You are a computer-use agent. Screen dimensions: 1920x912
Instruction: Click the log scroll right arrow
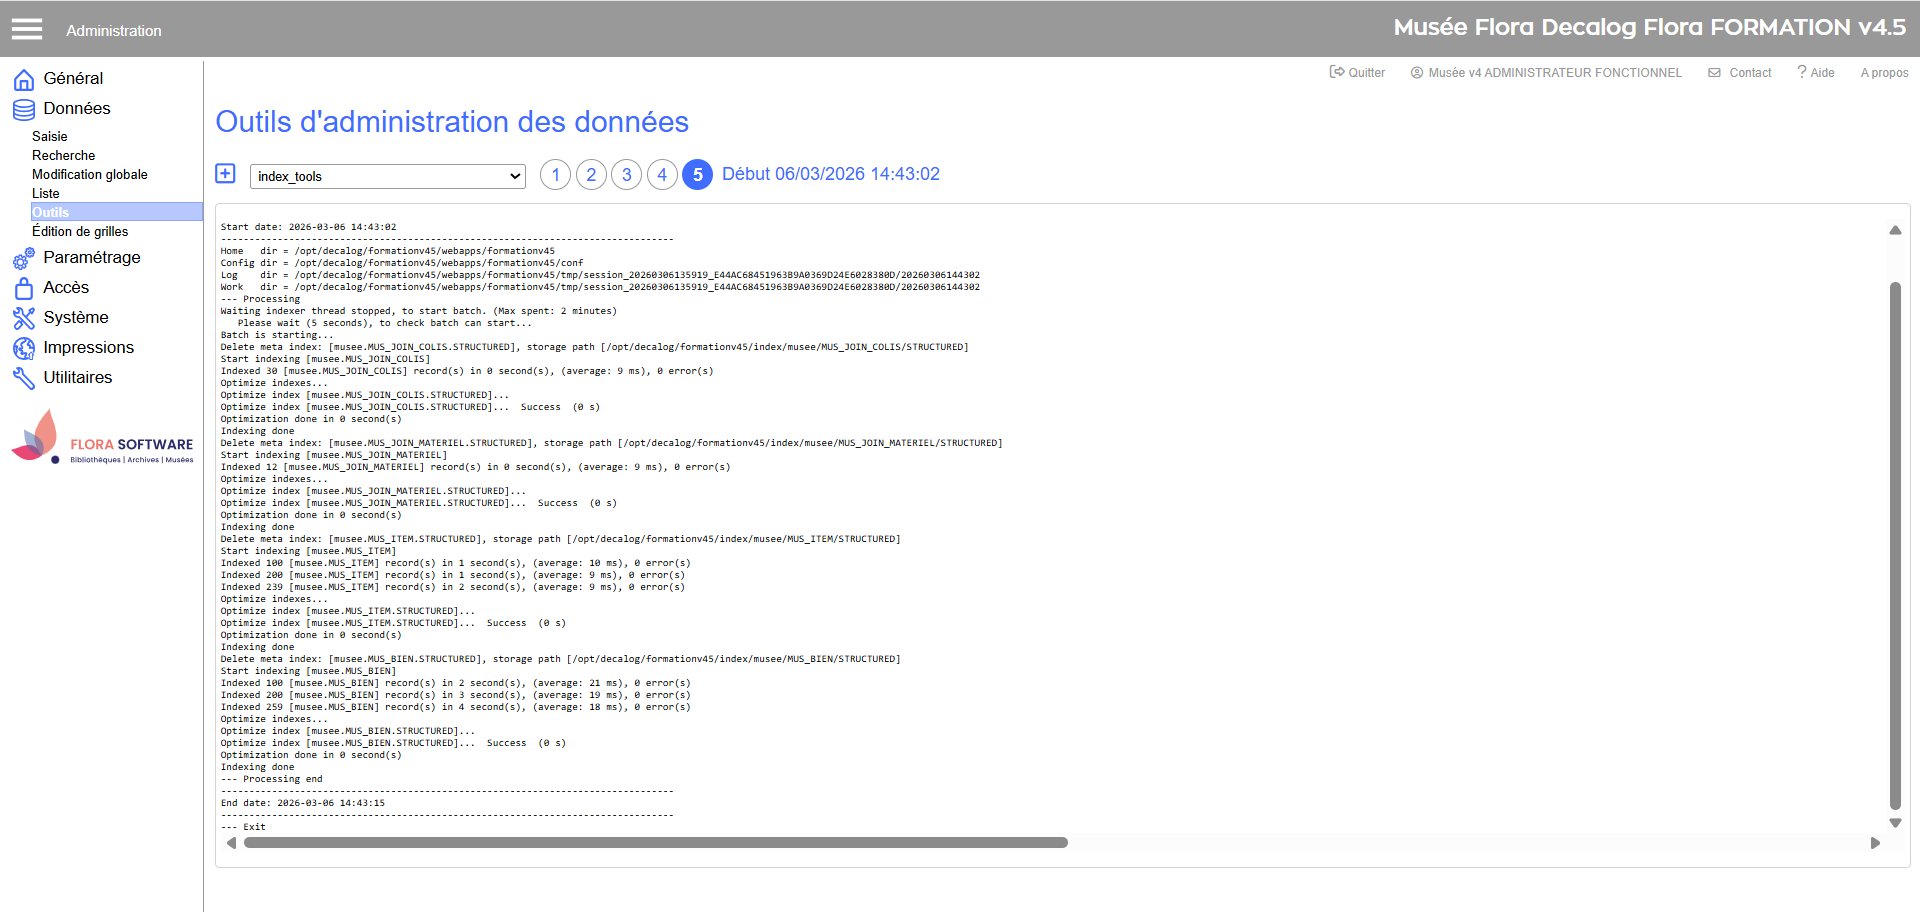tap(1875, 843)
